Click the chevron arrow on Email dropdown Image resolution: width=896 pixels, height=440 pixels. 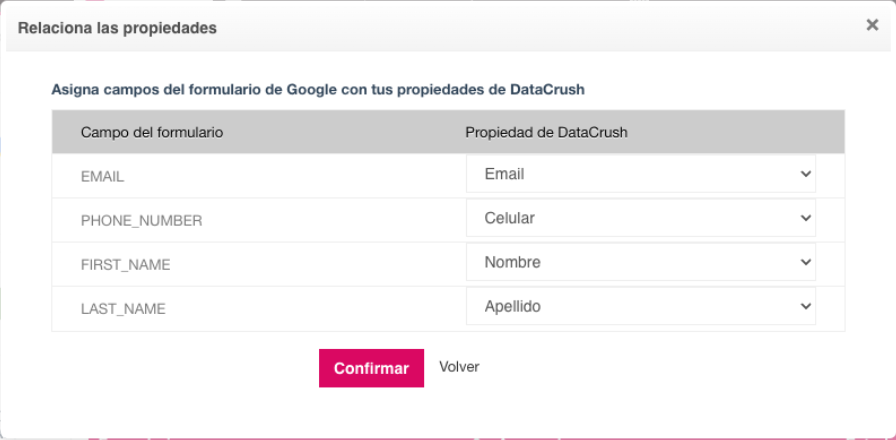tap(806, 174)
